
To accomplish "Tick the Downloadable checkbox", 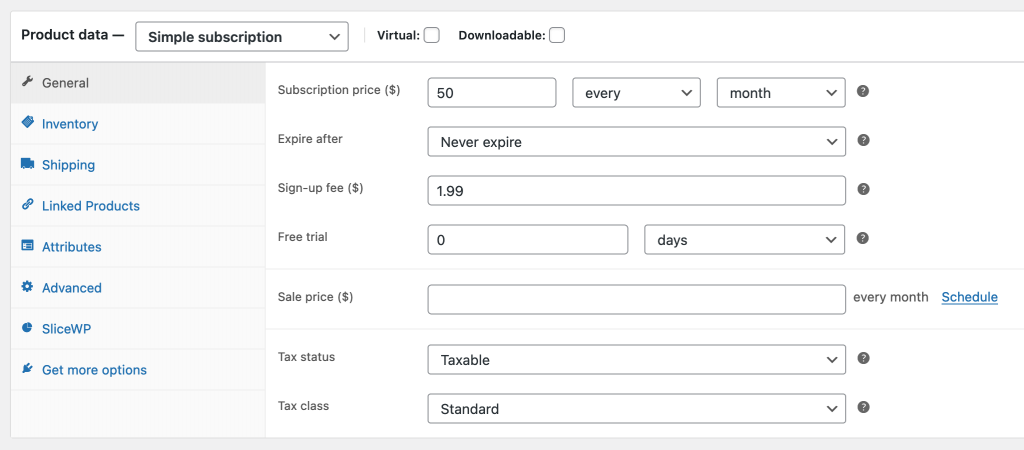I will point(556,35).
